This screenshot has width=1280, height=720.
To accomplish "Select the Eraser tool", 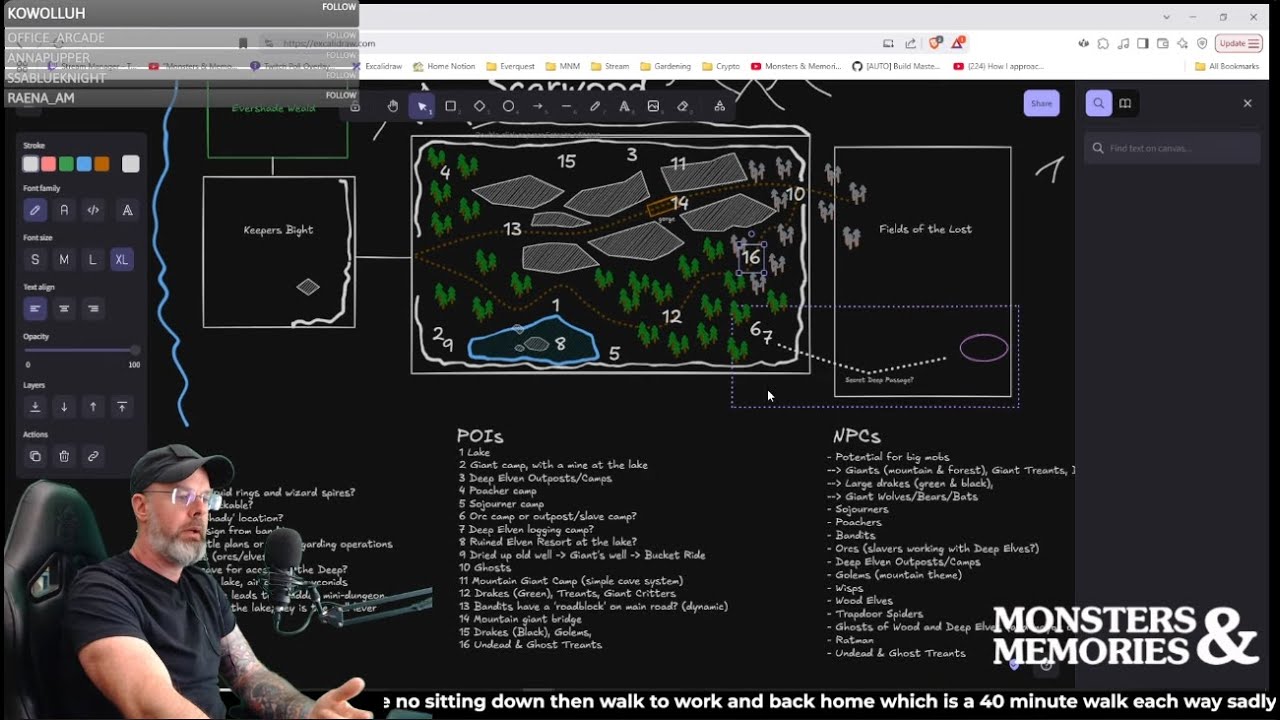I will [x=683, y=106].
